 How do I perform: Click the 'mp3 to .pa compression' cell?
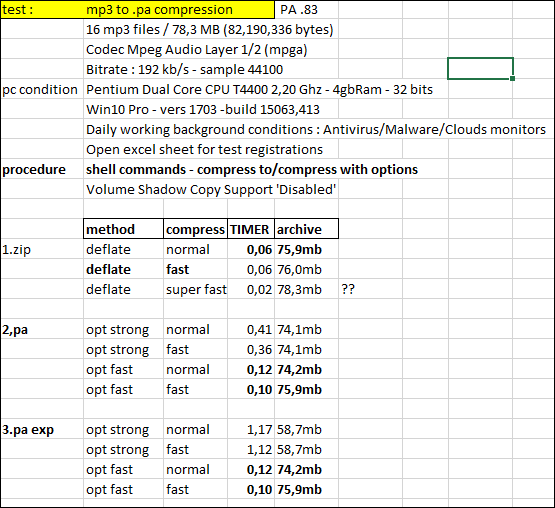pos(179,10)
